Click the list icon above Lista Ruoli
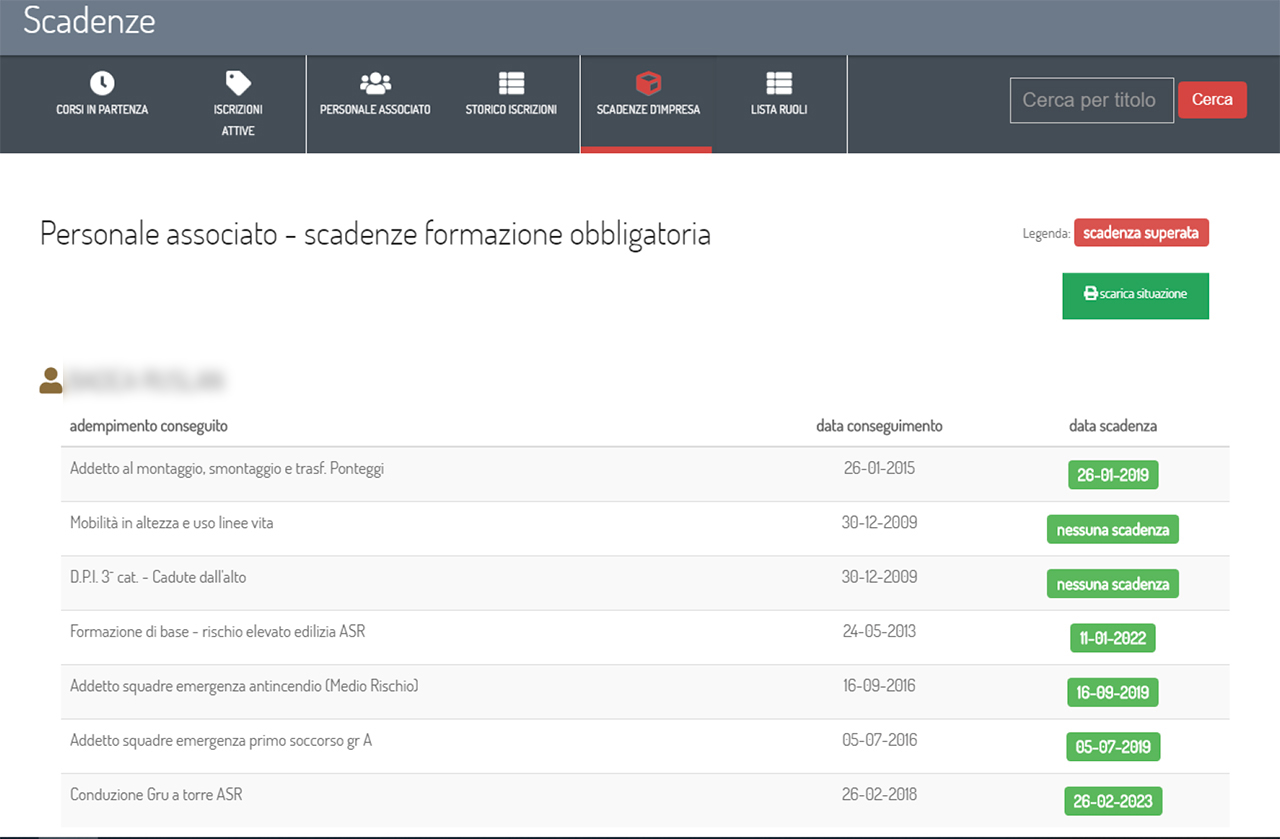This screenshot has width=1280, height=839. pos(778,83)
